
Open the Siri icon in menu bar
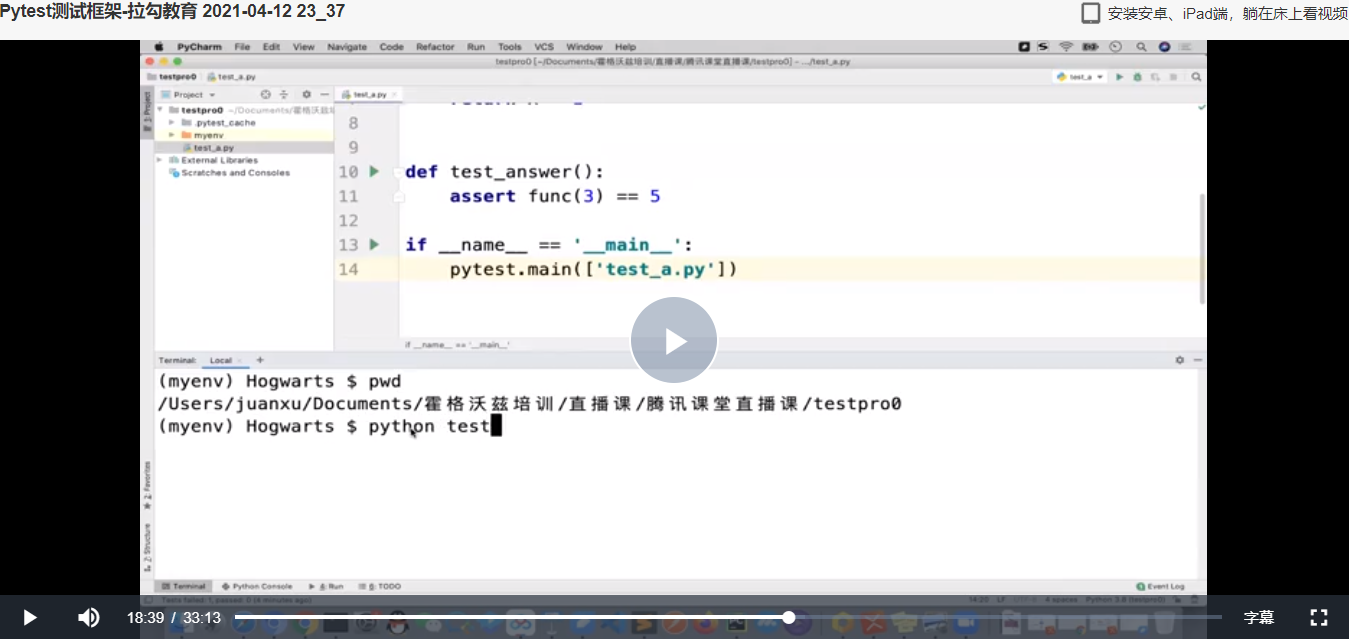(x=1164, y=47)
